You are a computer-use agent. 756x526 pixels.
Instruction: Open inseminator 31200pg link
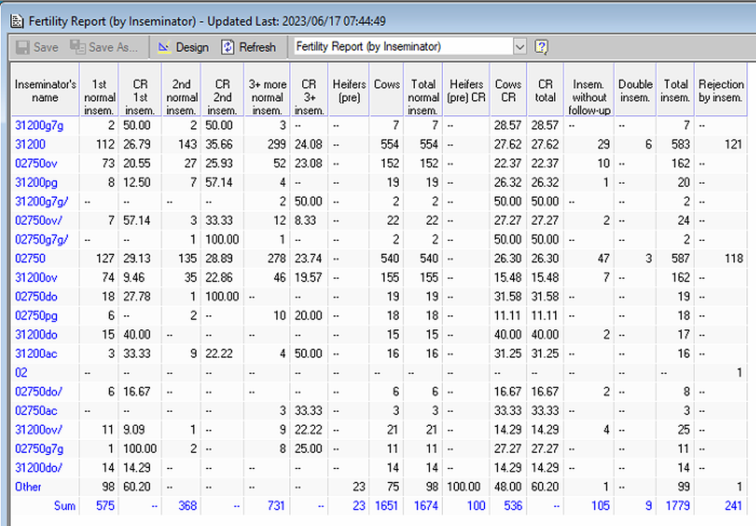pyautogui.click(x=36, y=183)
